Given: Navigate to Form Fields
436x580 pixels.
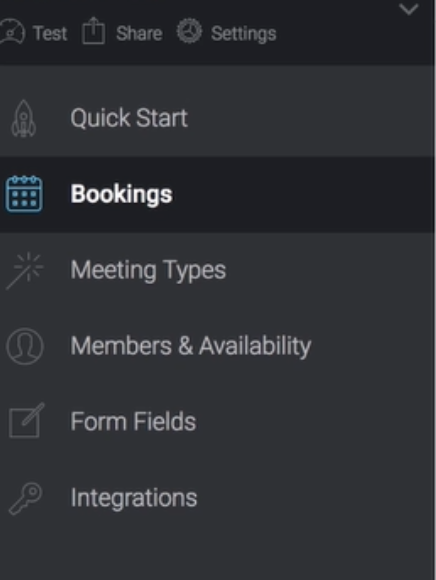Looking at the screenshot, I should click(x=217, y=422).
